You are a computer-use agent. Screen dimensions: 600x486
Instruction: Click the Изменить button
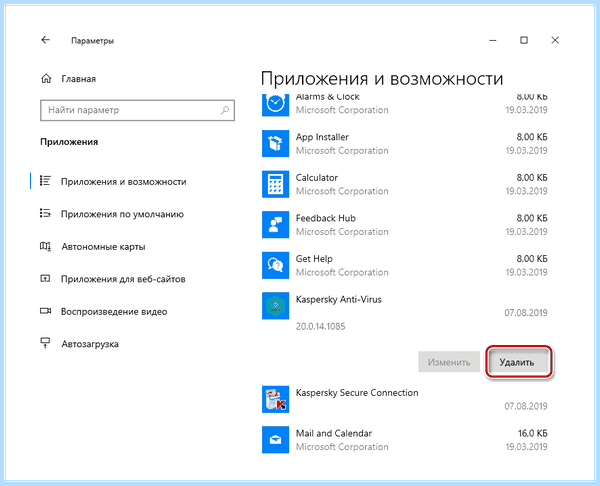449,362
